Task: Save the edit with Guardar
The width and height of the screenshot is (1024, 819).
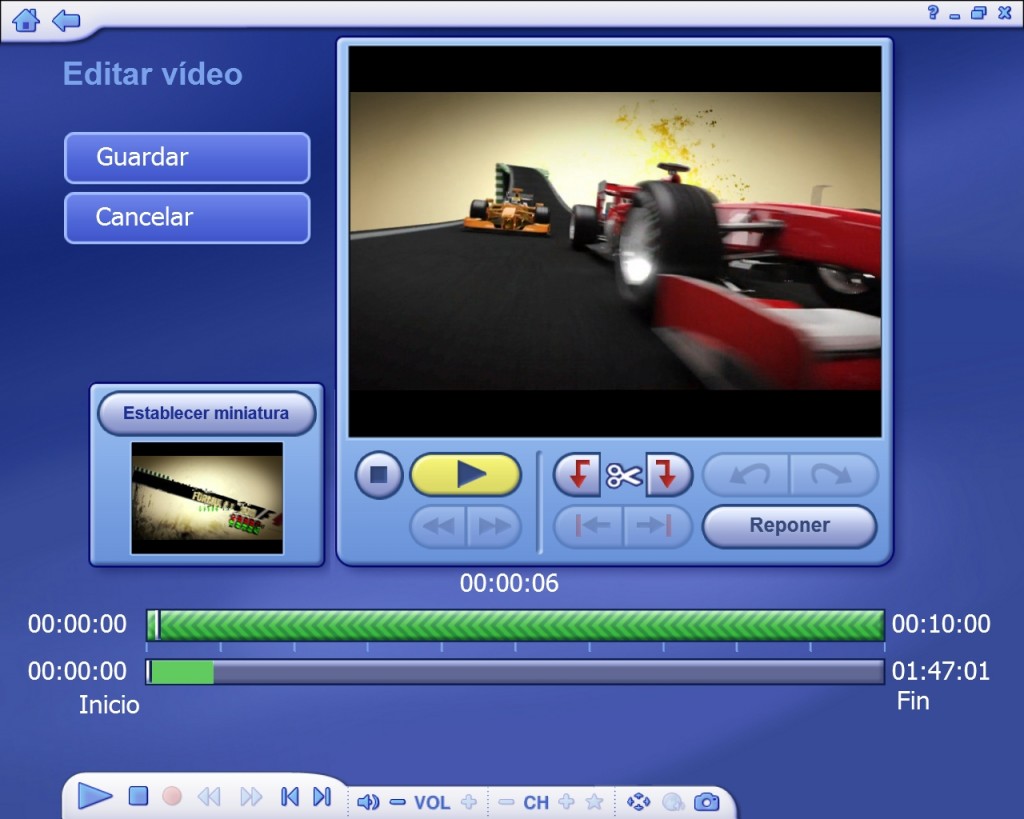Action: click(187, 158)
